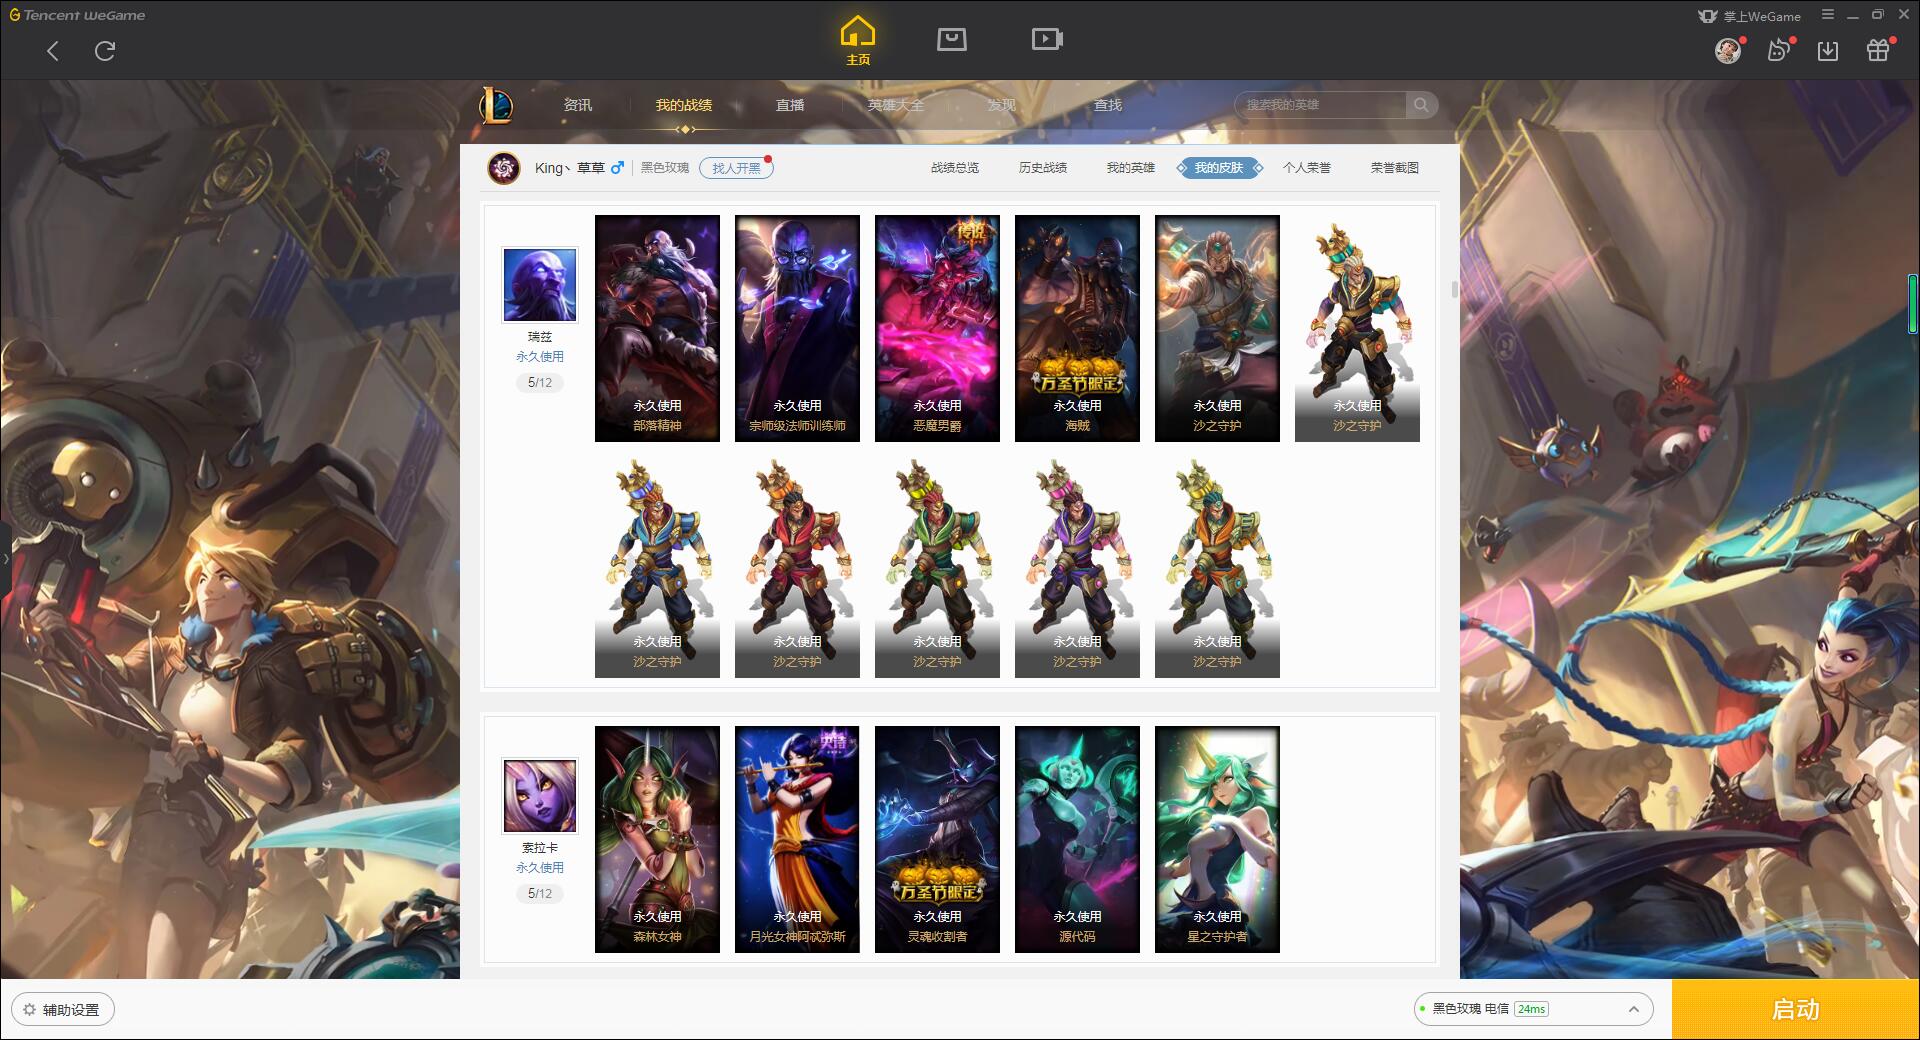1920x1040 pixels.
Task: Switch to the 查找 tab
Action: [1108, 105]
